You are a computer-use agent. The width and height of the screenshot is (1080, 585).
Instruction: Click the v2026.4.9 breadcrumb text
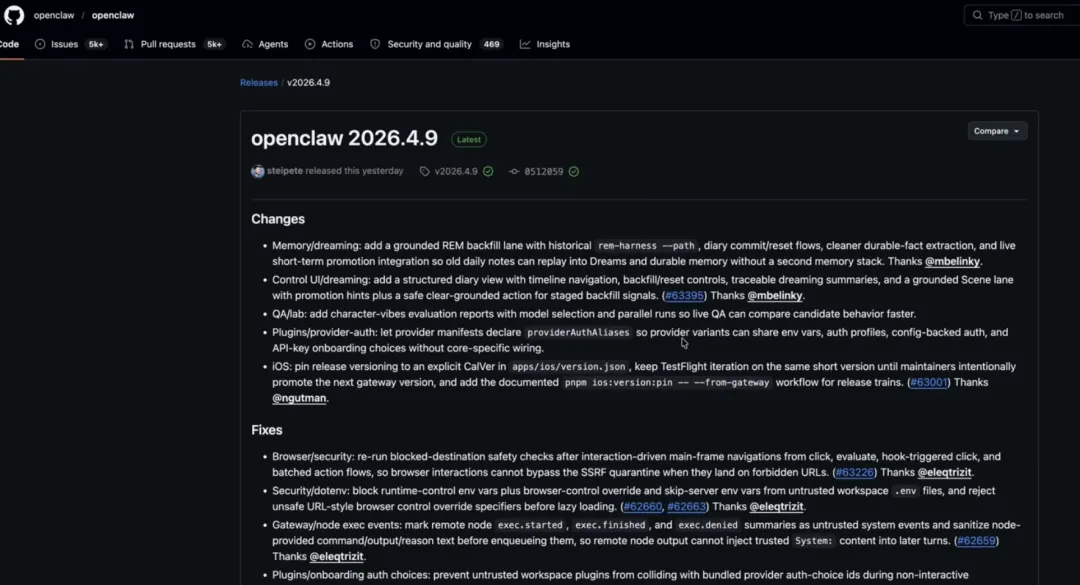click(309, 83)
